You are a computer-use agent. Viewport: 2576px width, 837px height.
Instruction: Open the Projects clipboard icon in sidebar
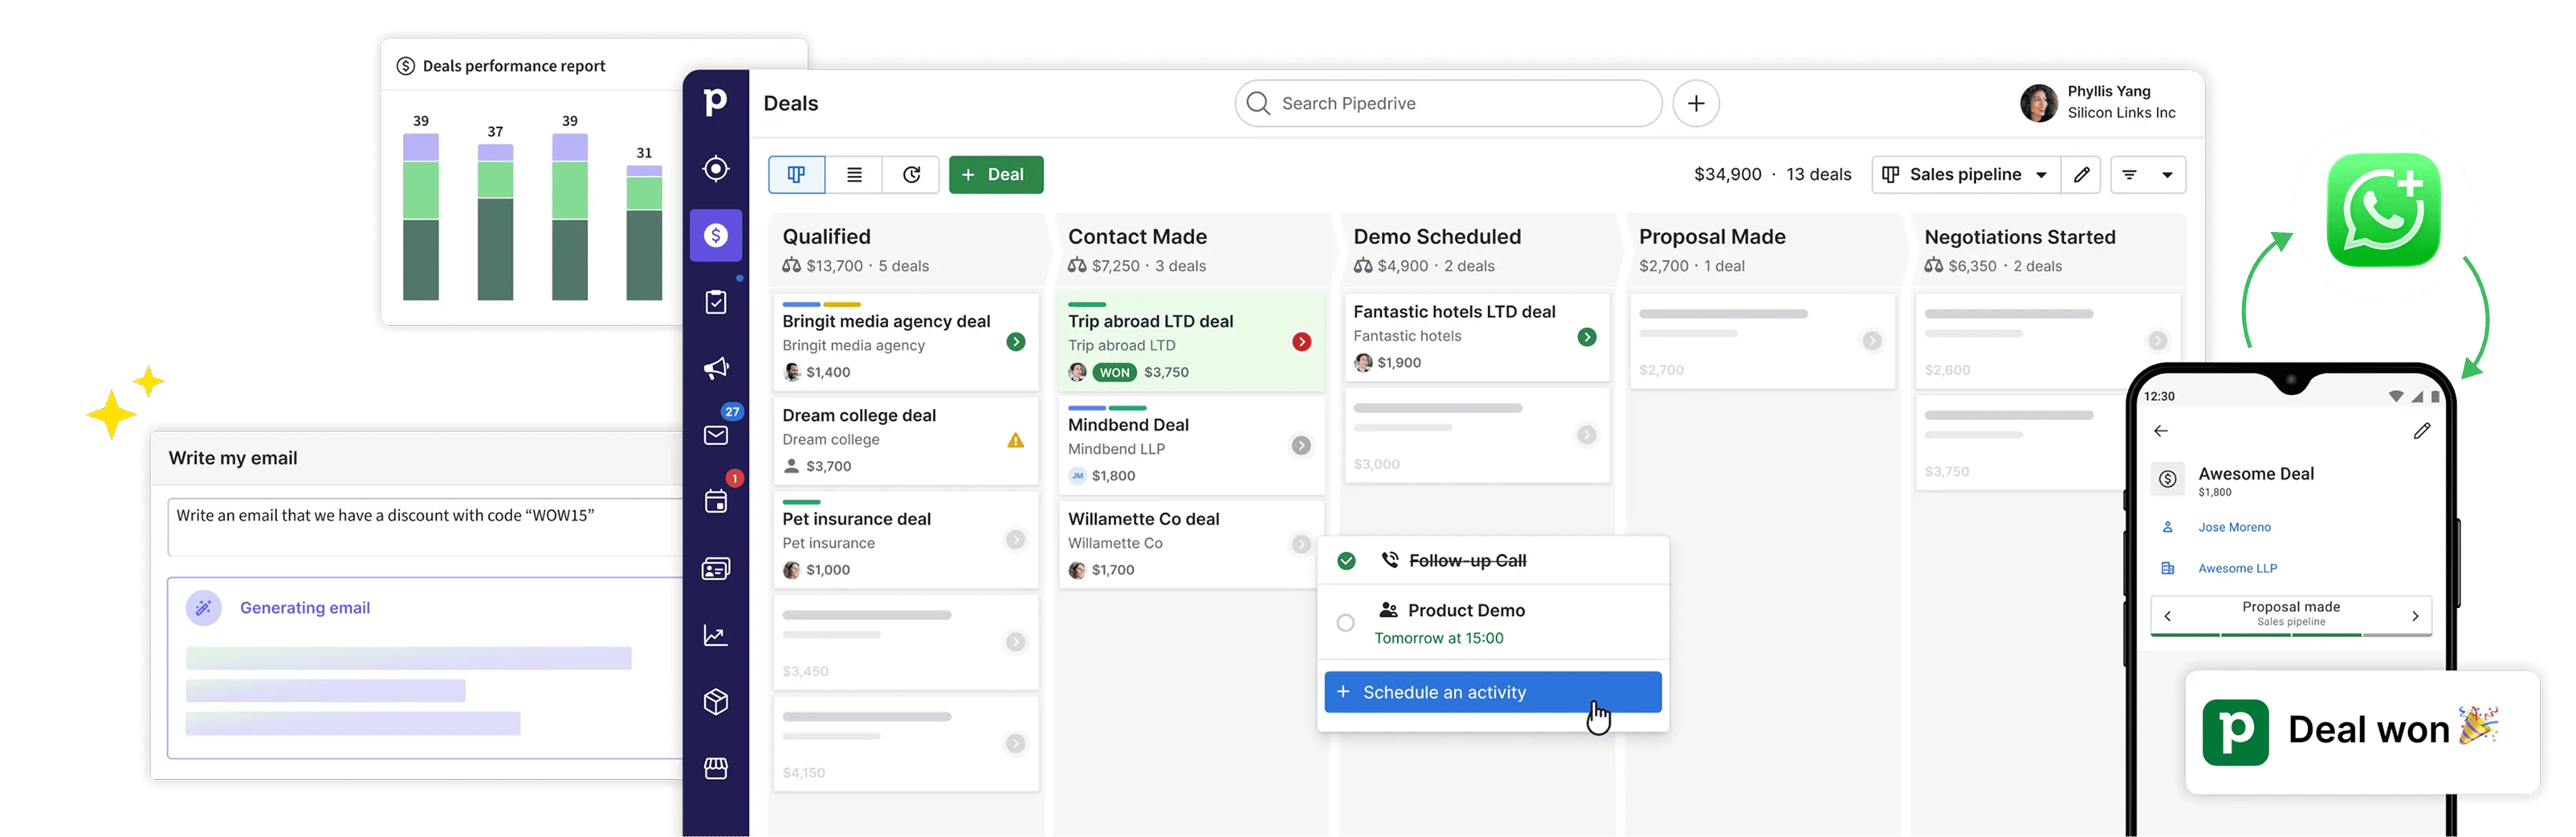click(715, 302)
